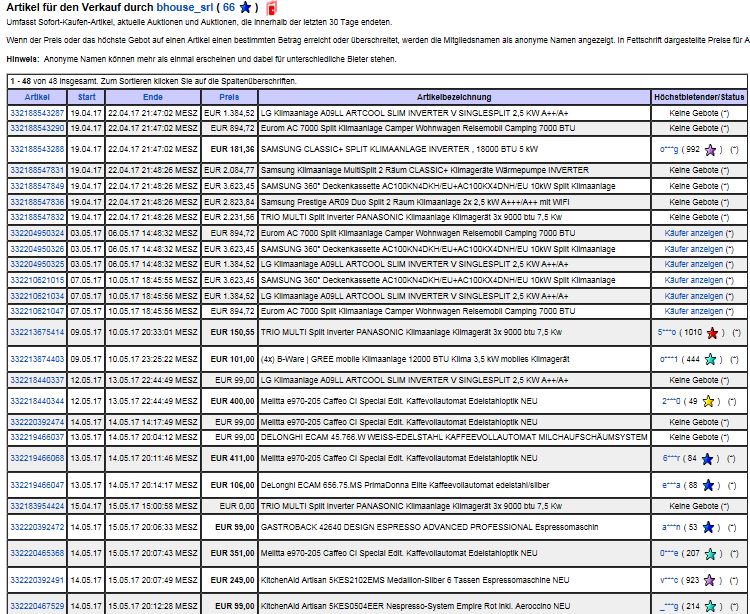Open item number 332183954424
The height and width of the screenshot is (614, 750).
[x=37, y=506]
